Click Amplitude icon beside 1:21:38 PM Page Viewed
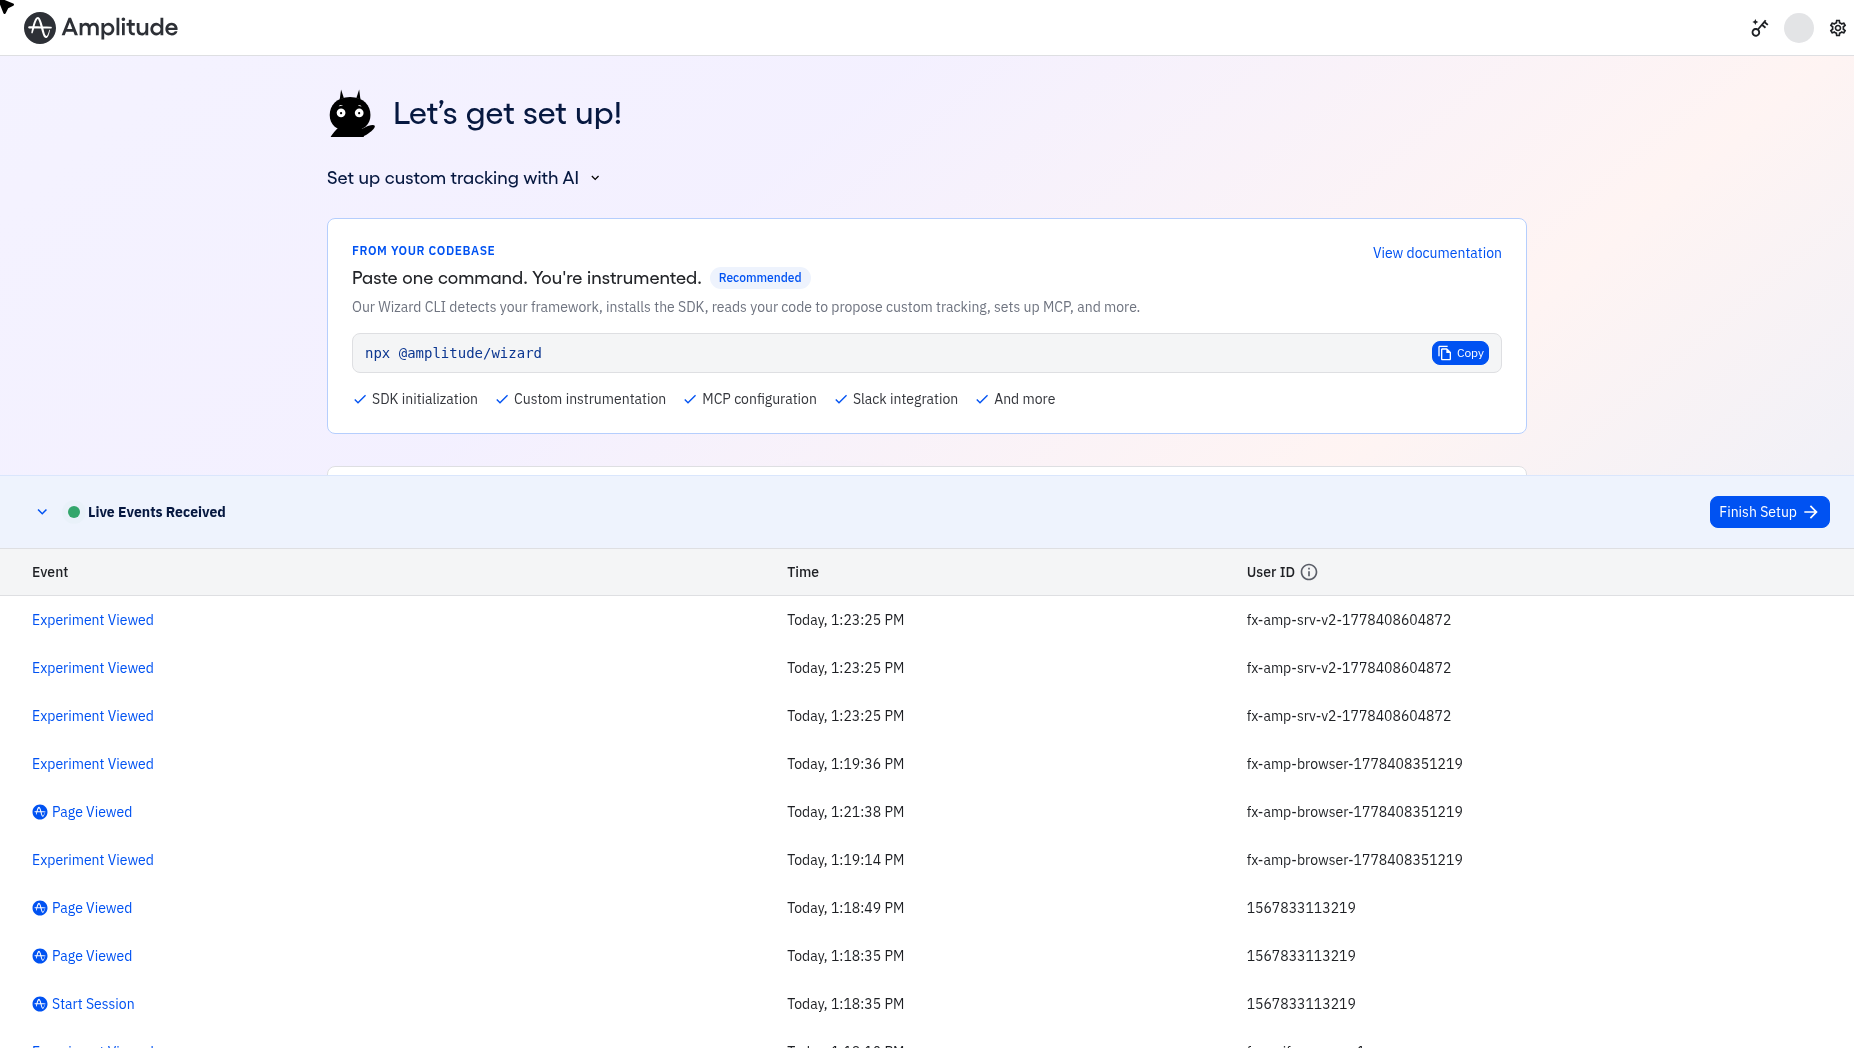 pyautogui.click(x=40, y=812)
